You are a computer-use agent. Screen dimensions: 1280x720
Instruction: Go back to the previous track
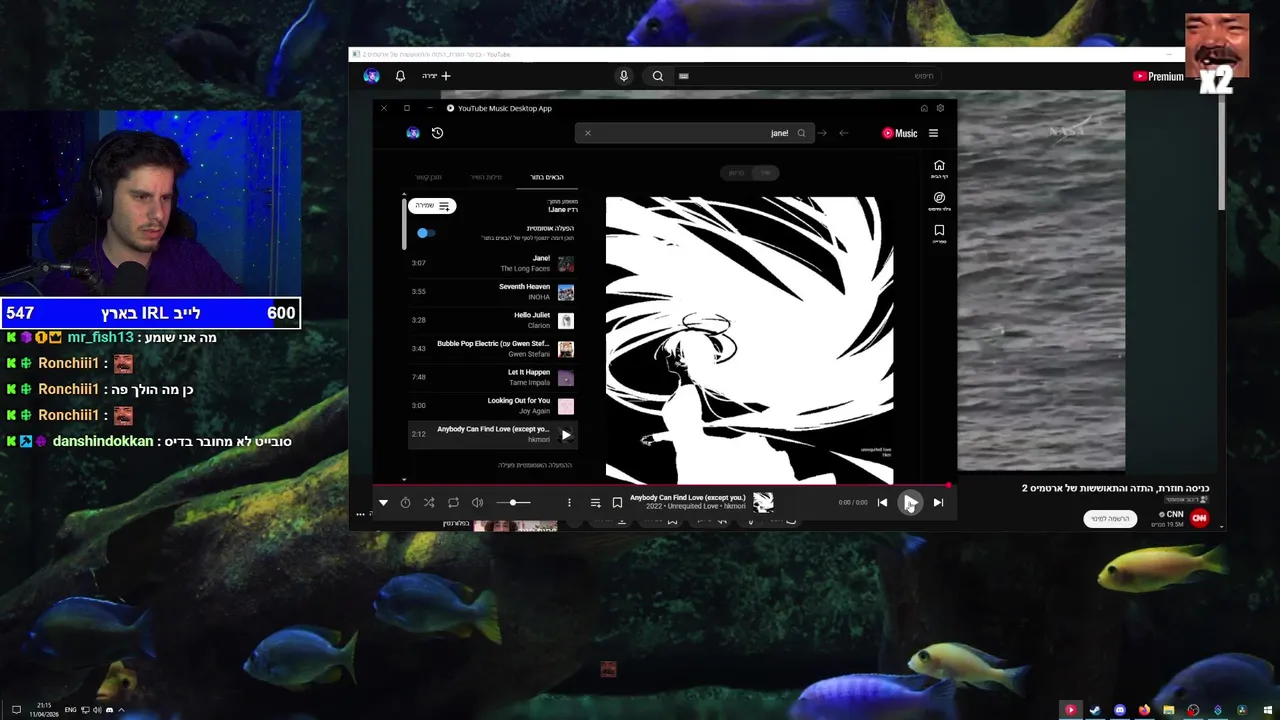[x=882, y=503]
